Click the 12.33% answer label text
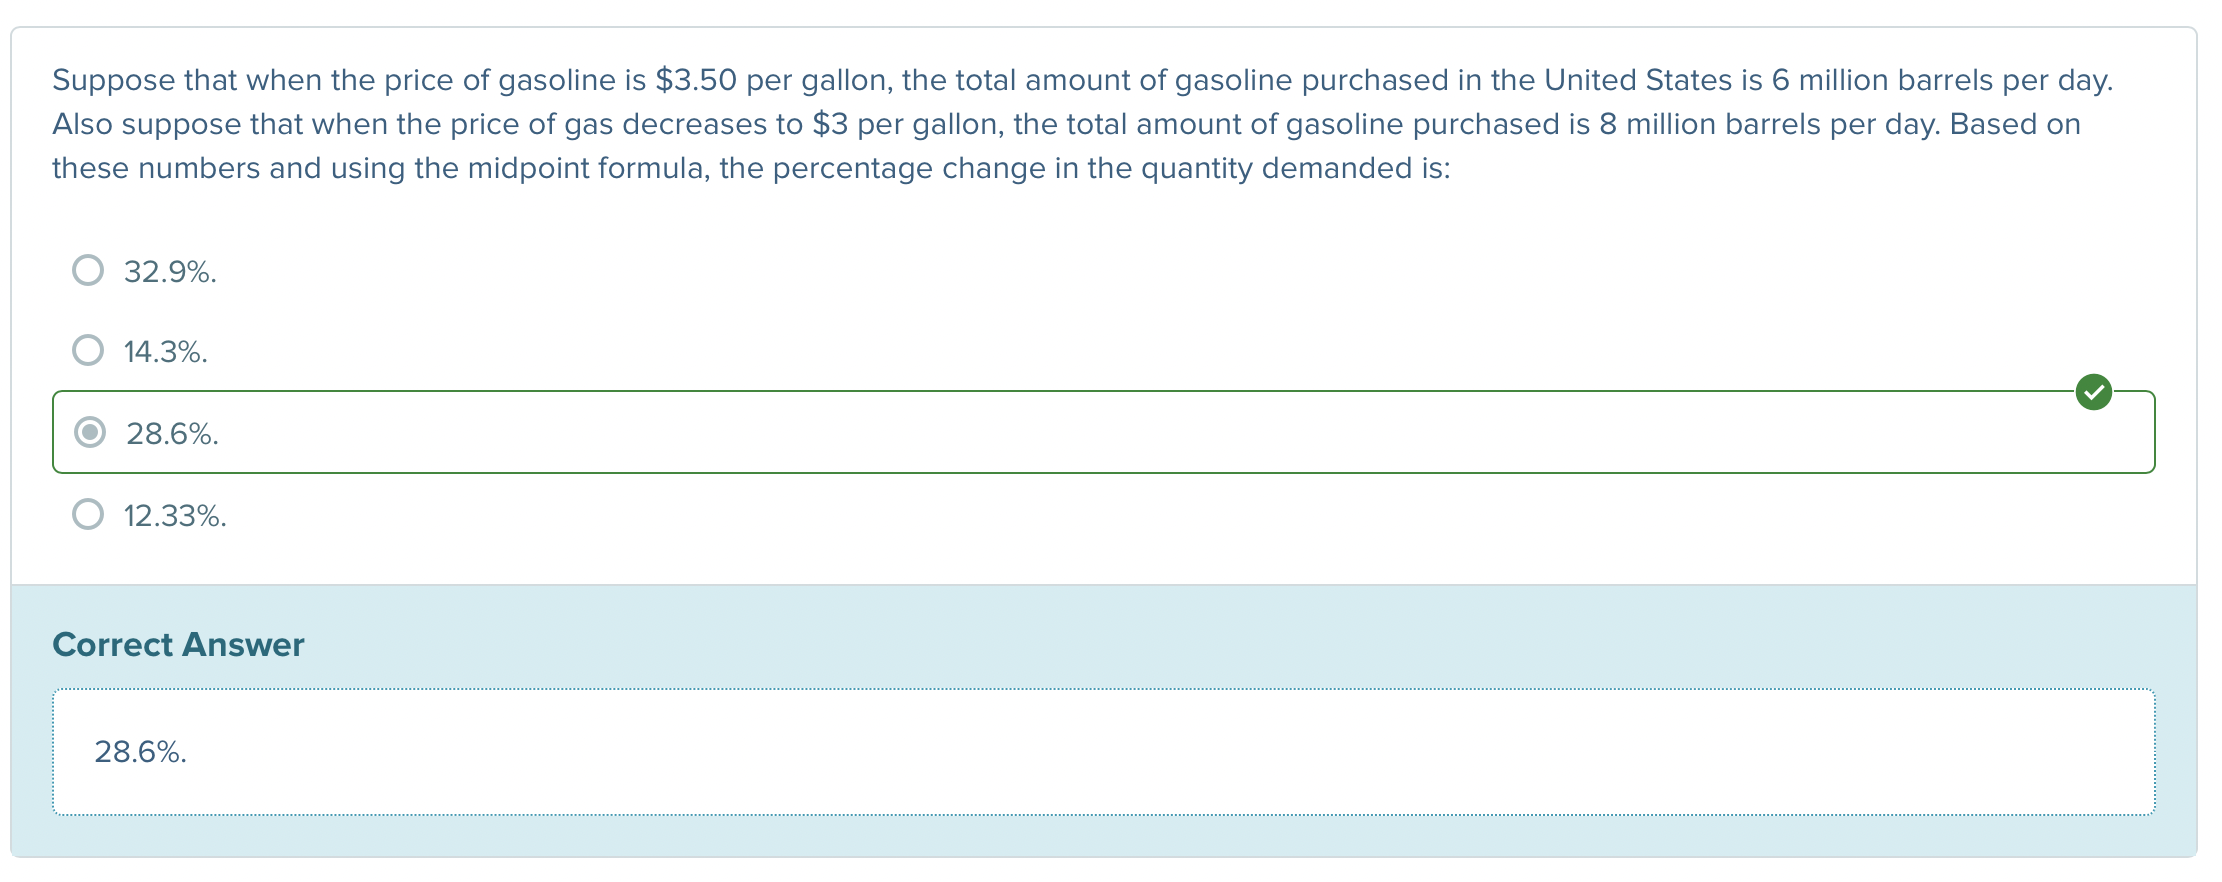Screen dimensions: 2222x882 [x=175, y=516]
